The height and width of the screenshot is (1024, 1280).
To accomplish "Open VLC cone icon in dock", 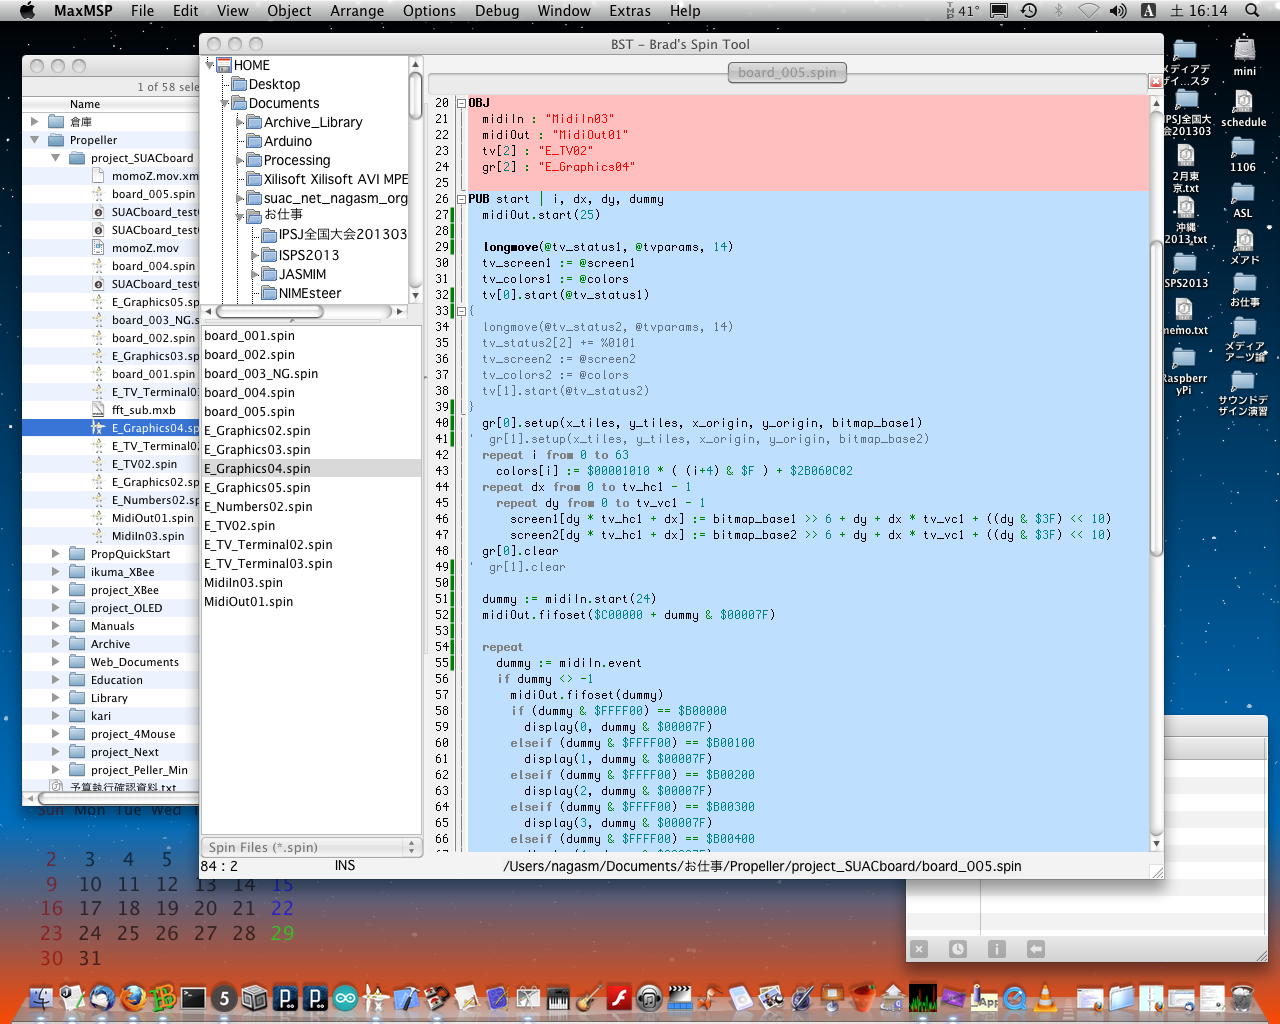I will (1045, 997).
